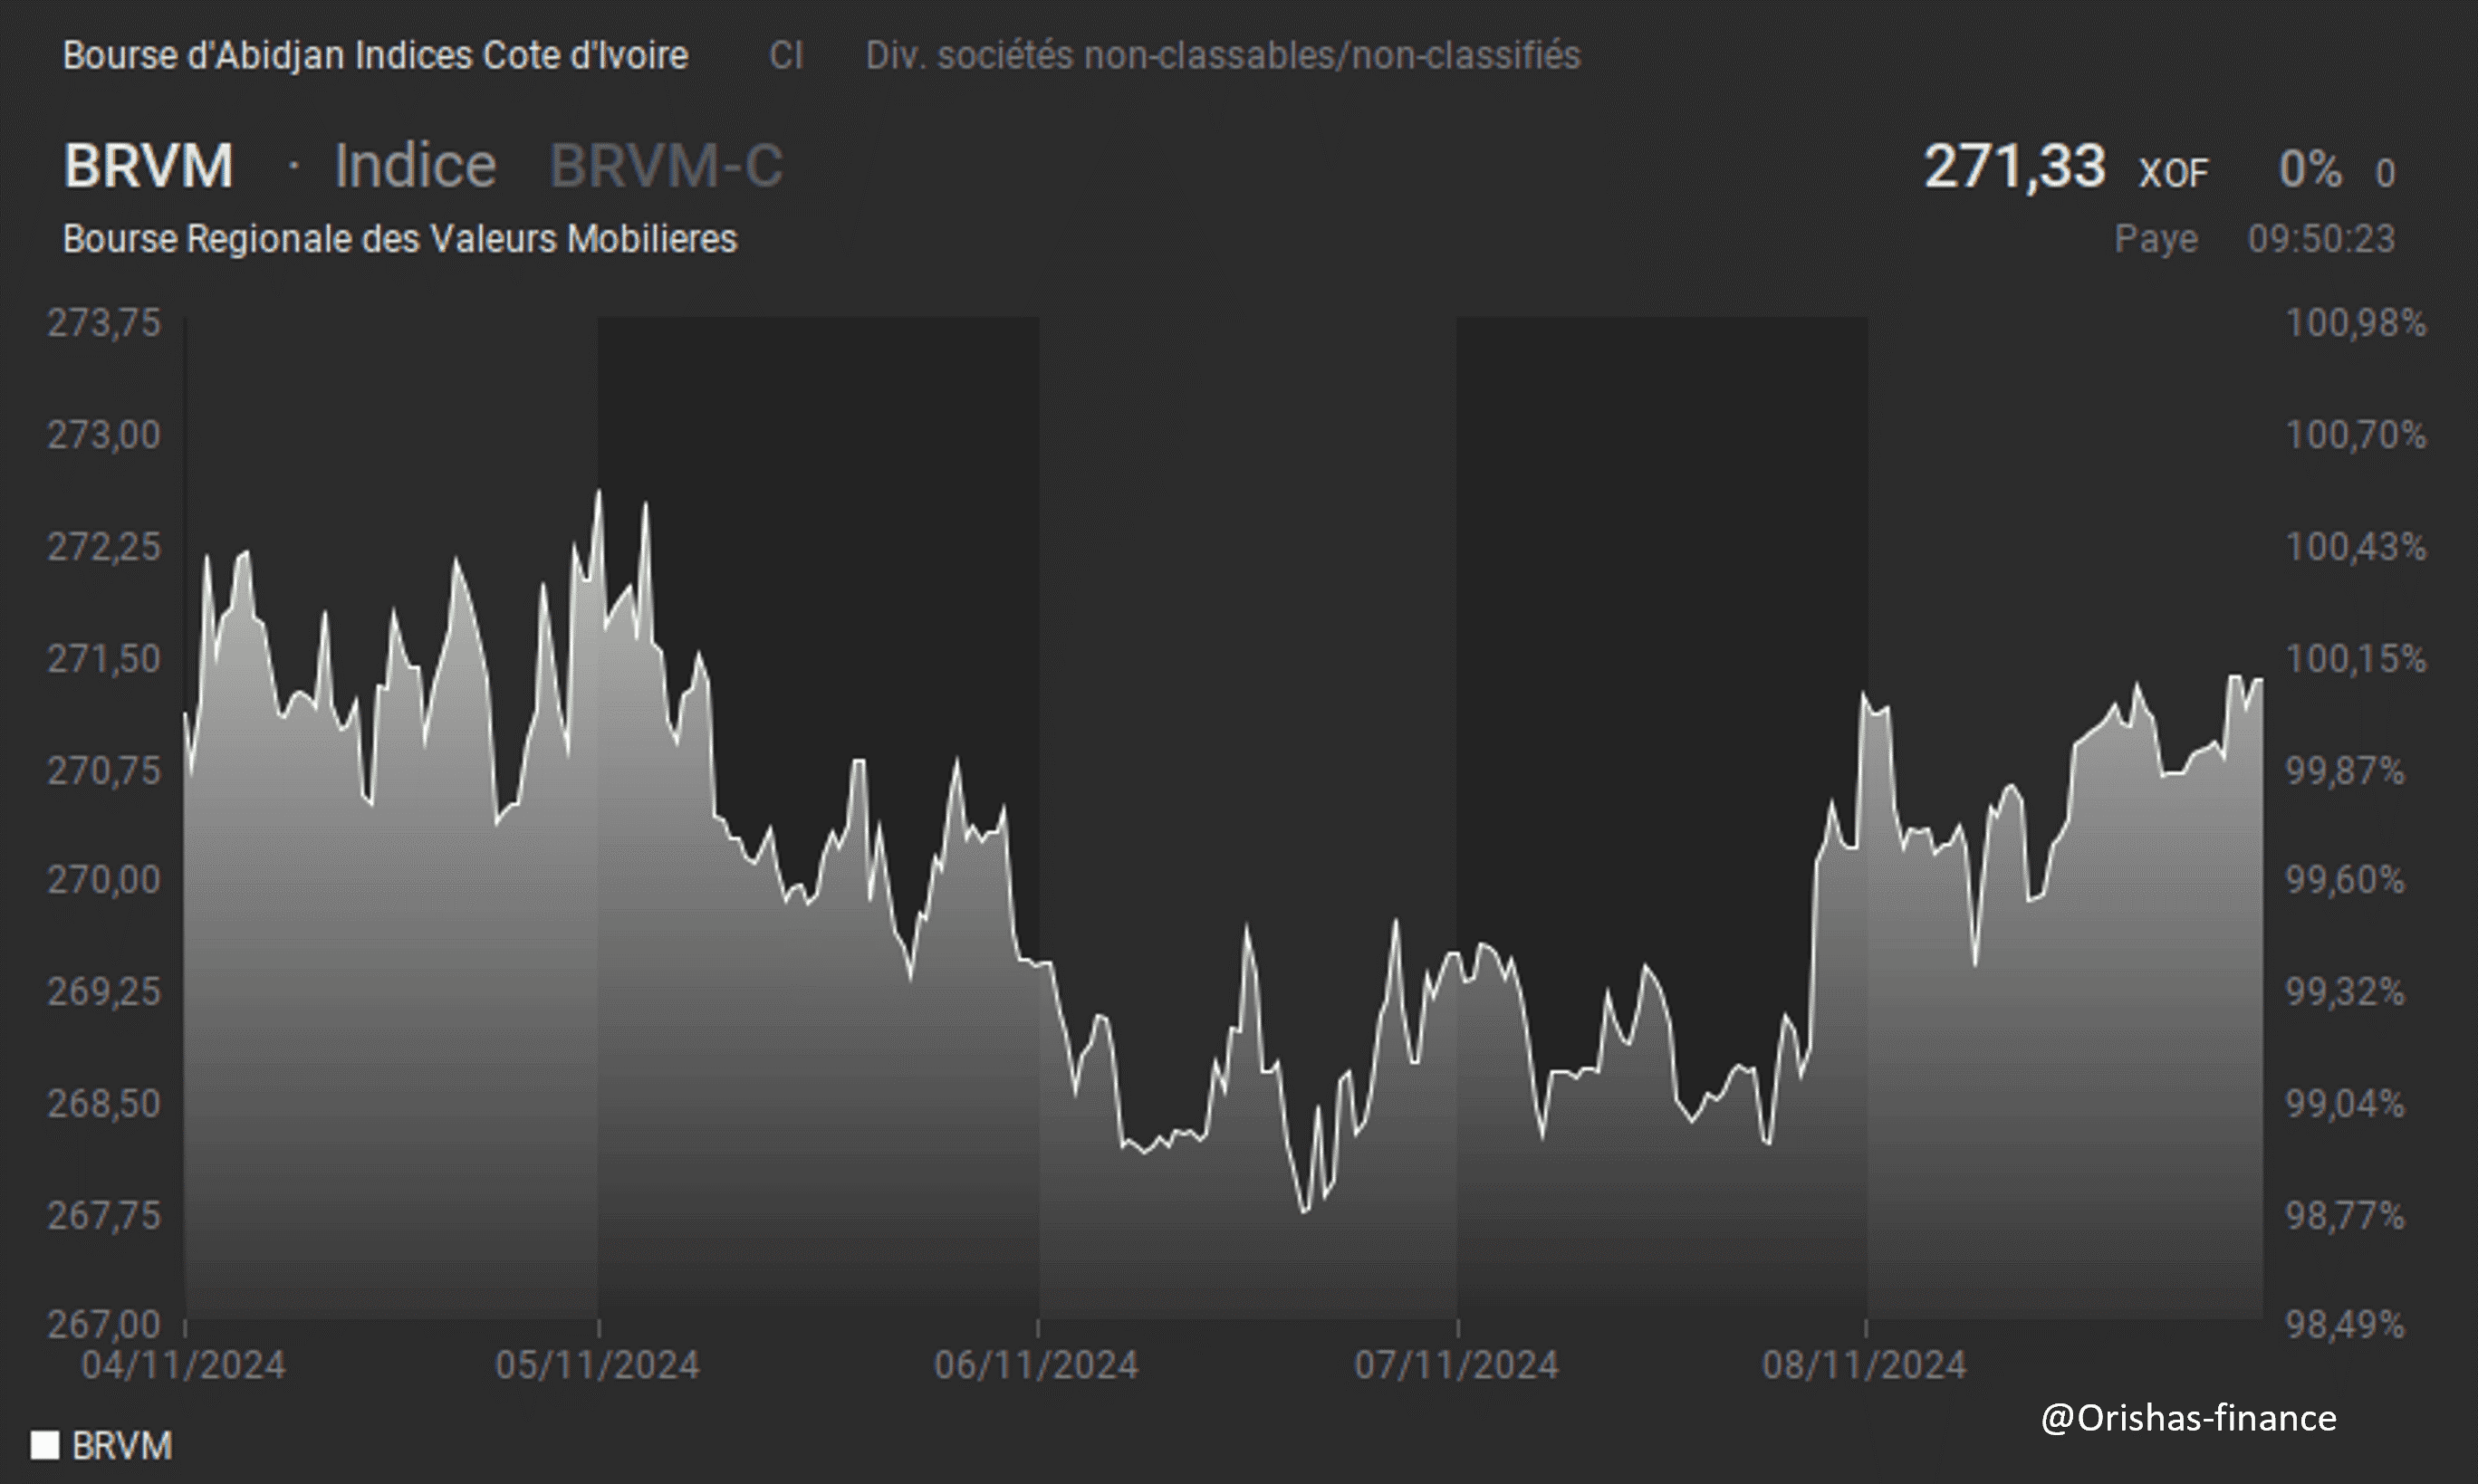Click the large BRVM title
This screenshot has height=1484, width=2478.
149,165
